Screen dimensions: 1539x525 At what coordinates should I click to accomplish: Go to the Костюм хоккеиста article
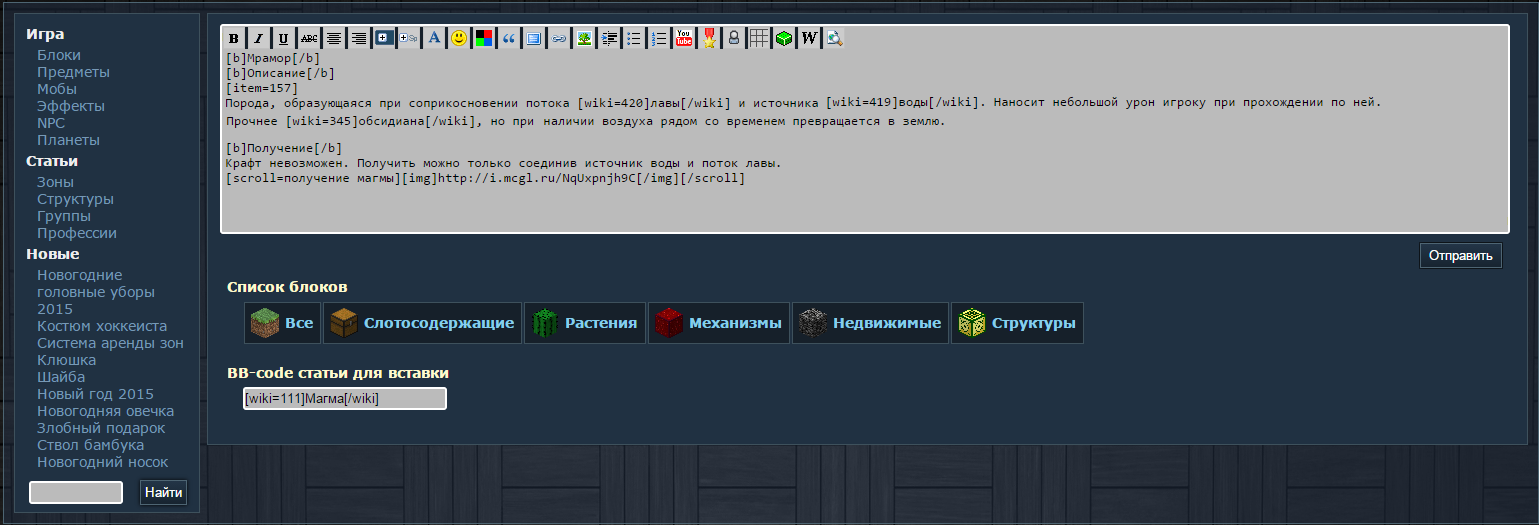coord(102,326)
